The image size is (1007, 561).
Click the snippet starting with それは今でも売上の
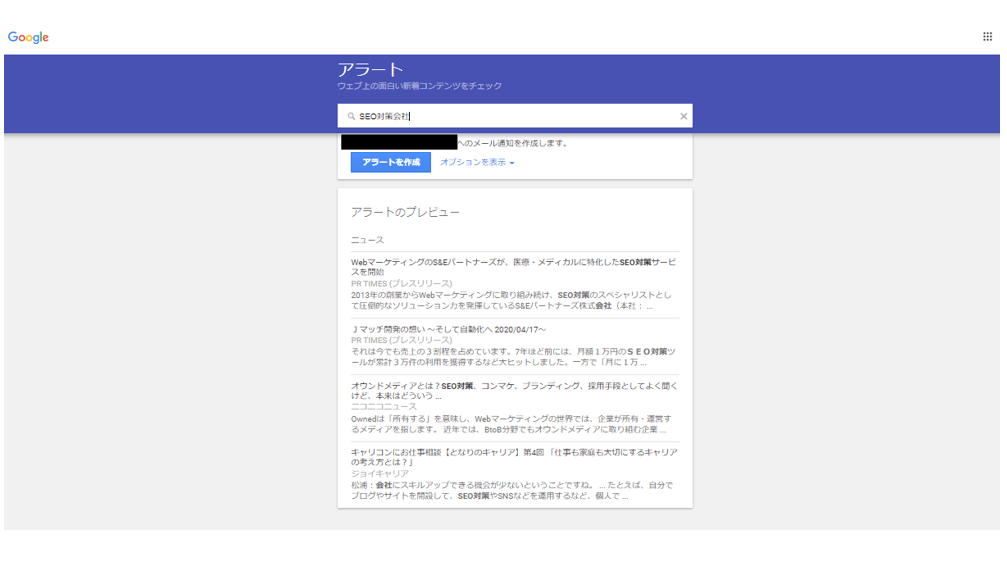(x=513, y=357)
